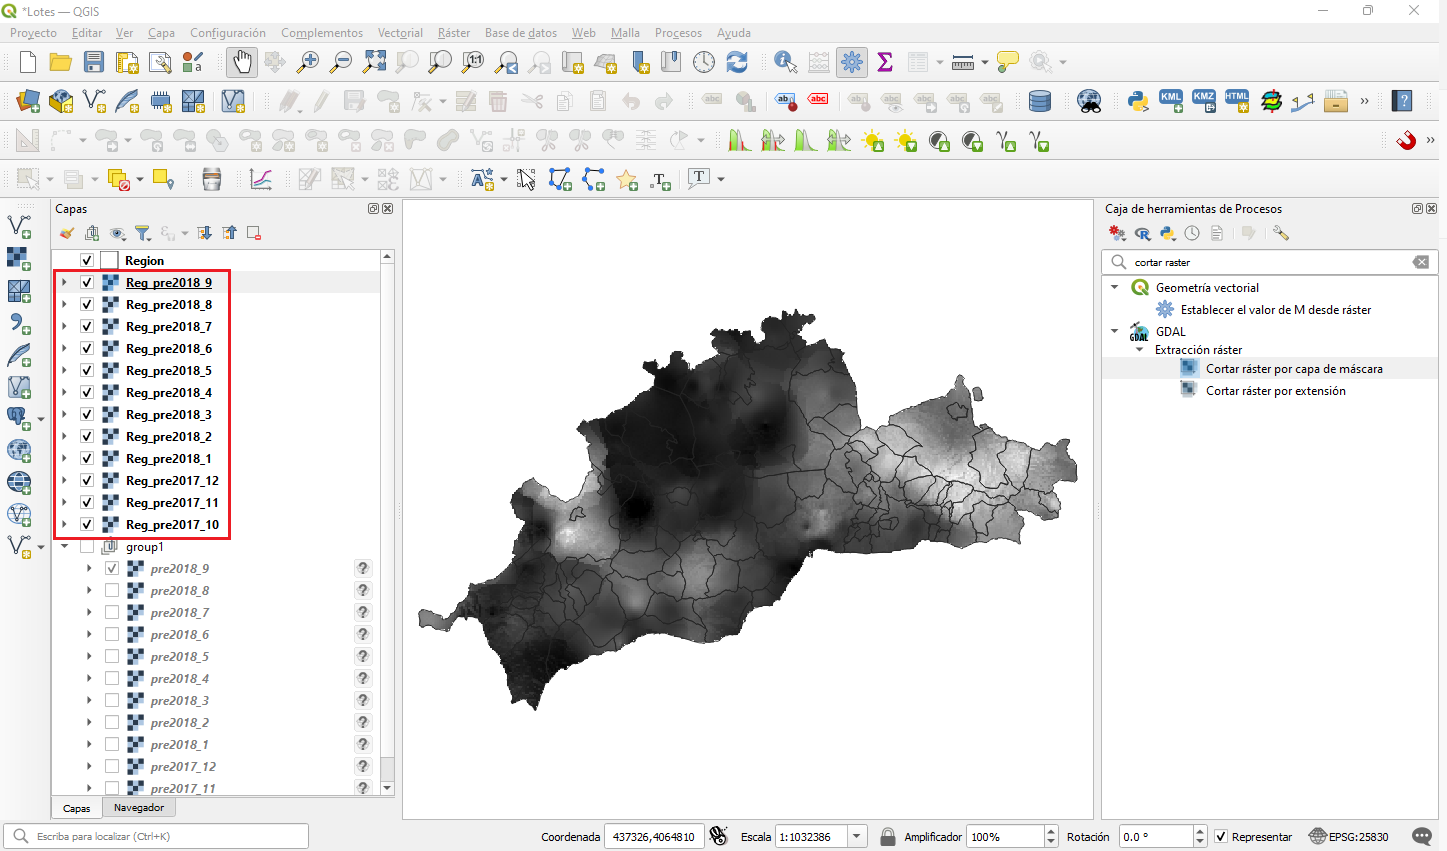
Task: Toggle the Representar render checkbox
Action: [1221, 837]
